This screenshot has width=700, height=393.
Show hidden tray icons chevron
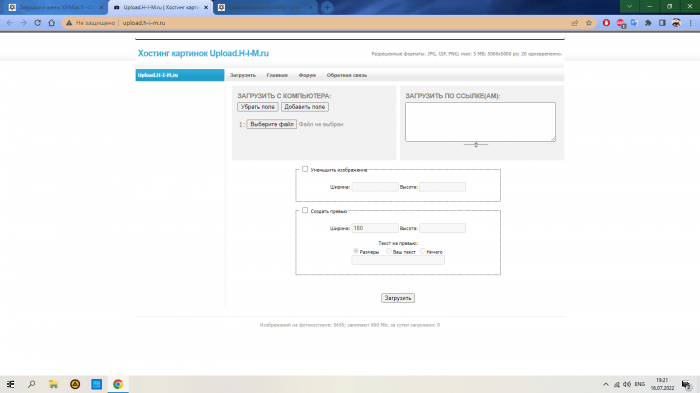coord(606,384)
